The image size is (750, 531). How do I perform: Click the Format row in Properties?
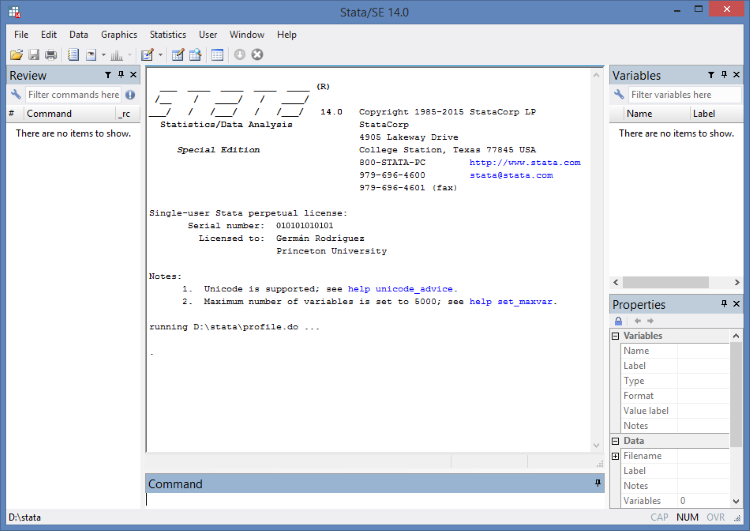[x=675, y=396]
